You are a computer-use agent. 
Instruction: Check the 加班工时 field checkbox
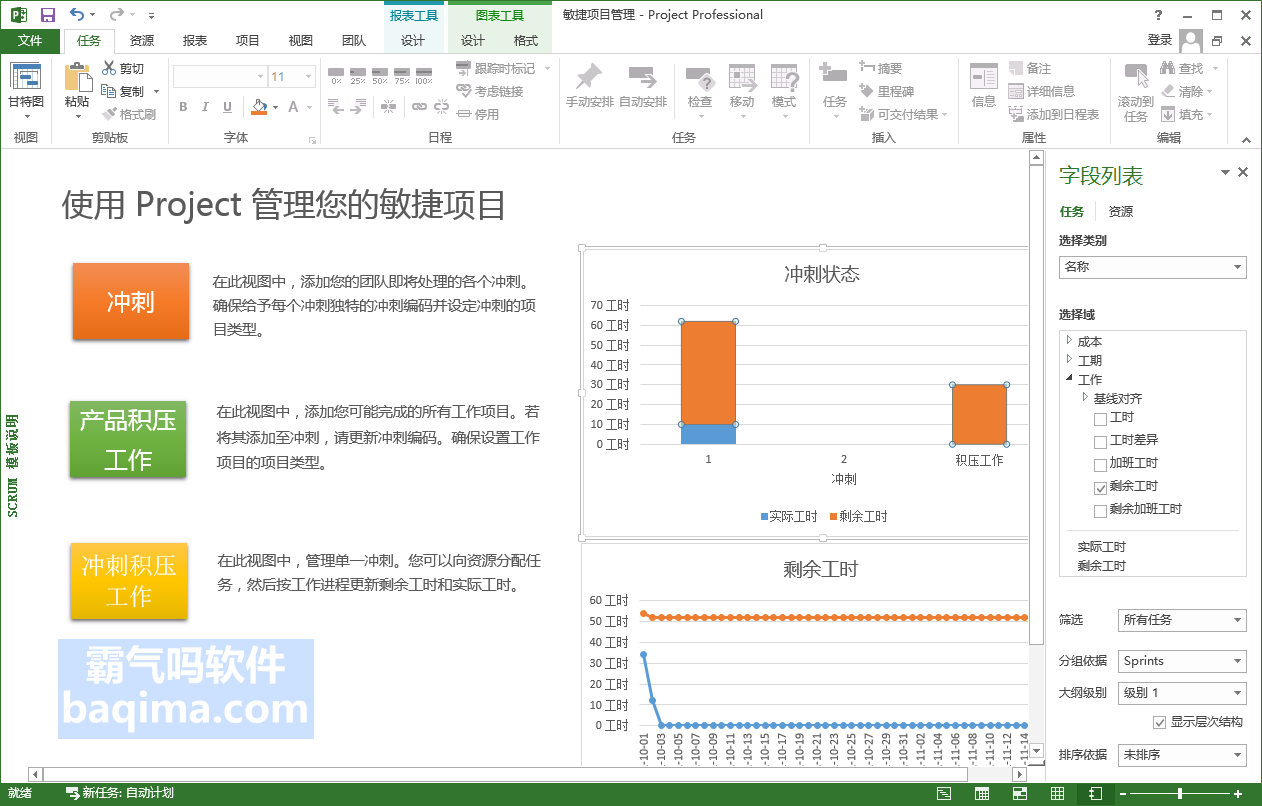[x=1101, y=465]
